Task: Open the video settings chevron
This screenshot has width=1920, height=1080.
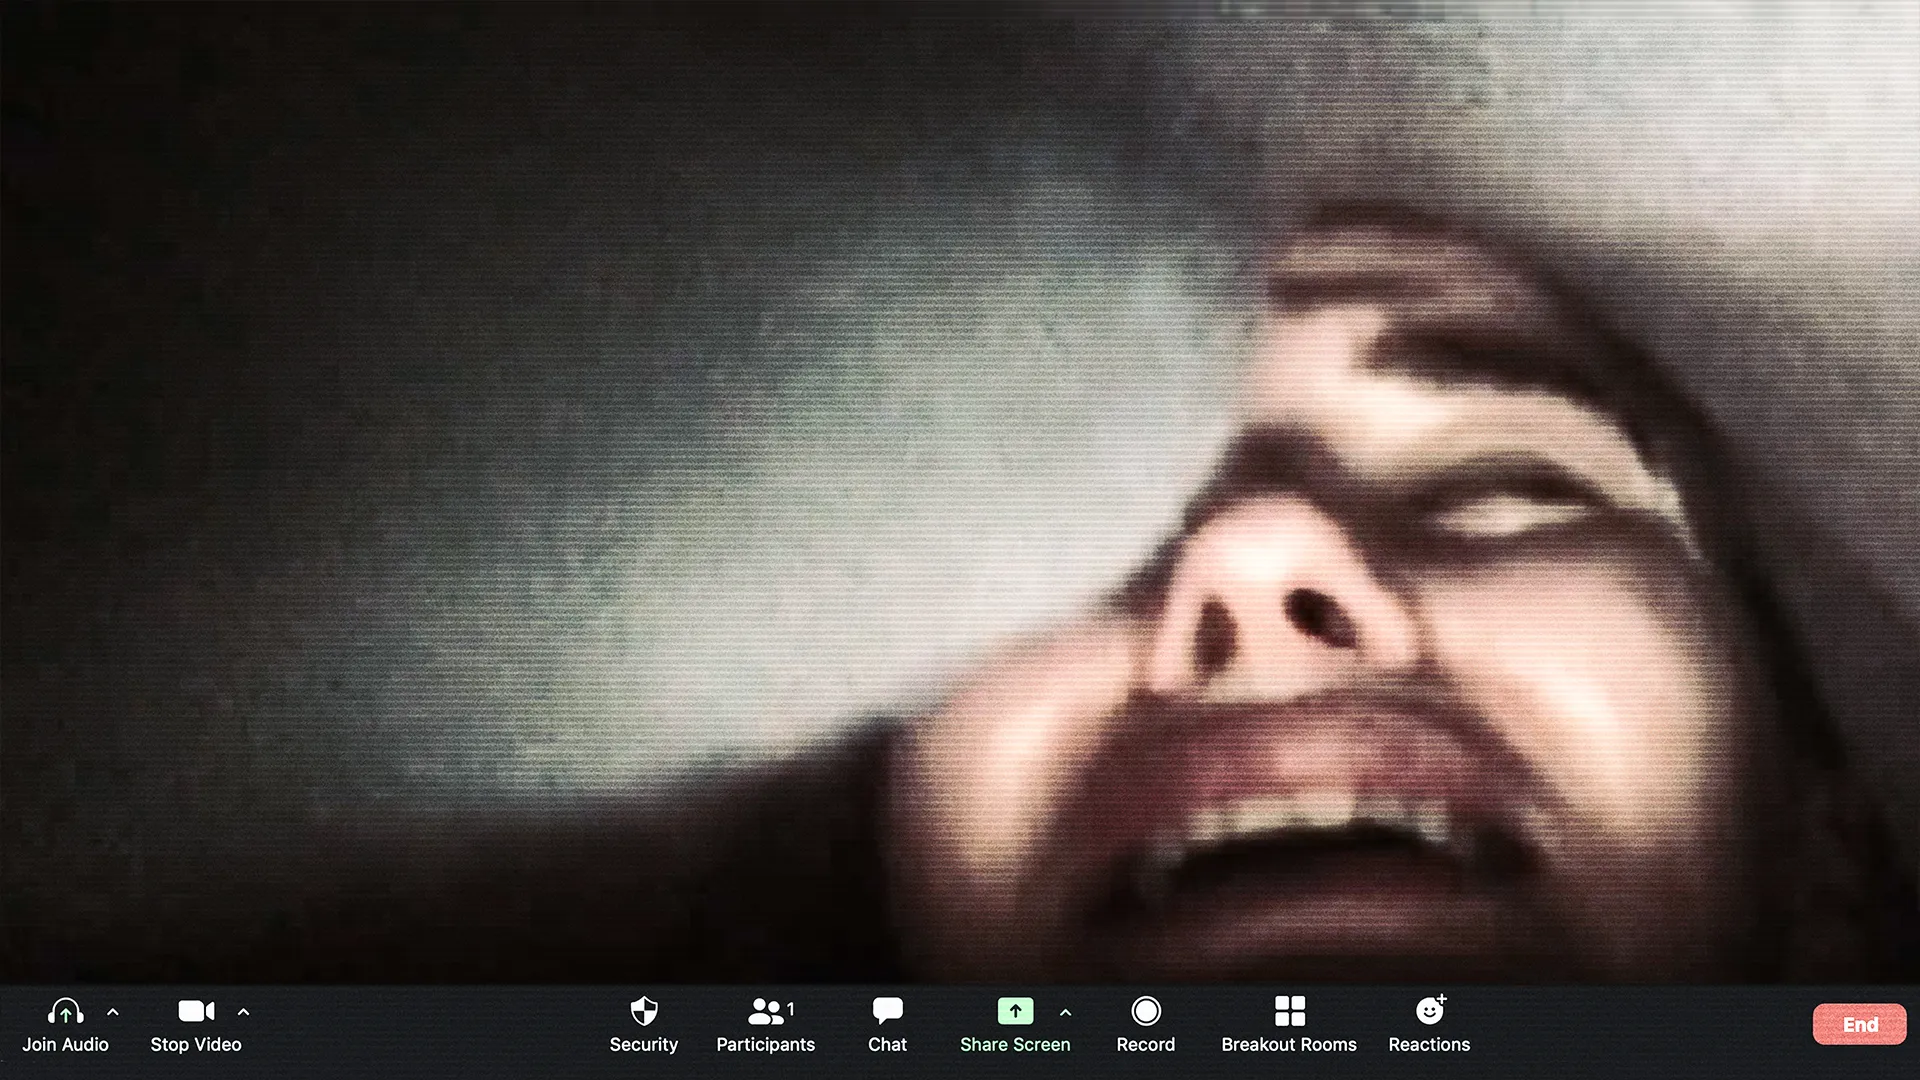Action: (x=243, y=1012)
